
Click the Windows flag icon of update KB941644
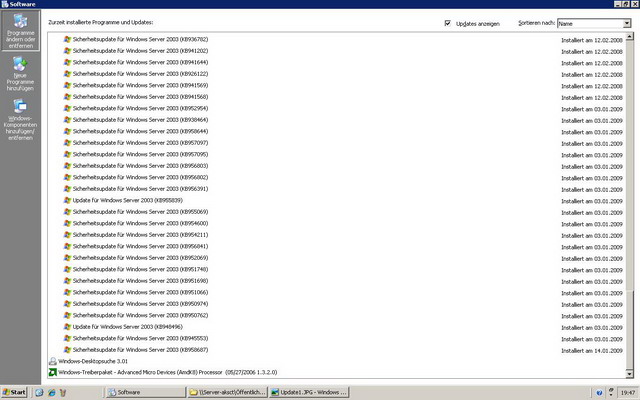67,62
